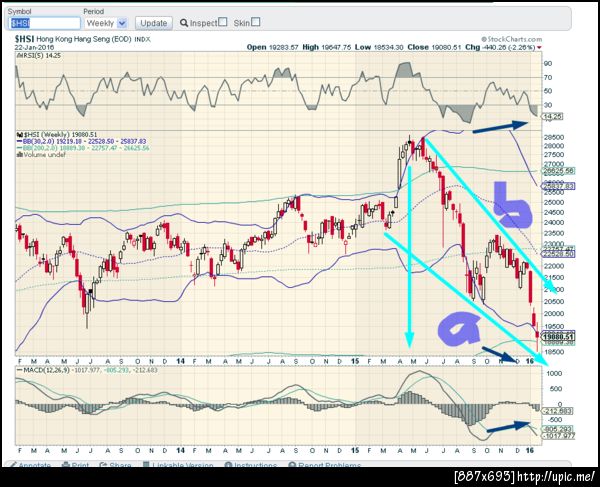Open the Instructions link
The width and height of the screenshot is (600, 487).
(x=251, y=465)
